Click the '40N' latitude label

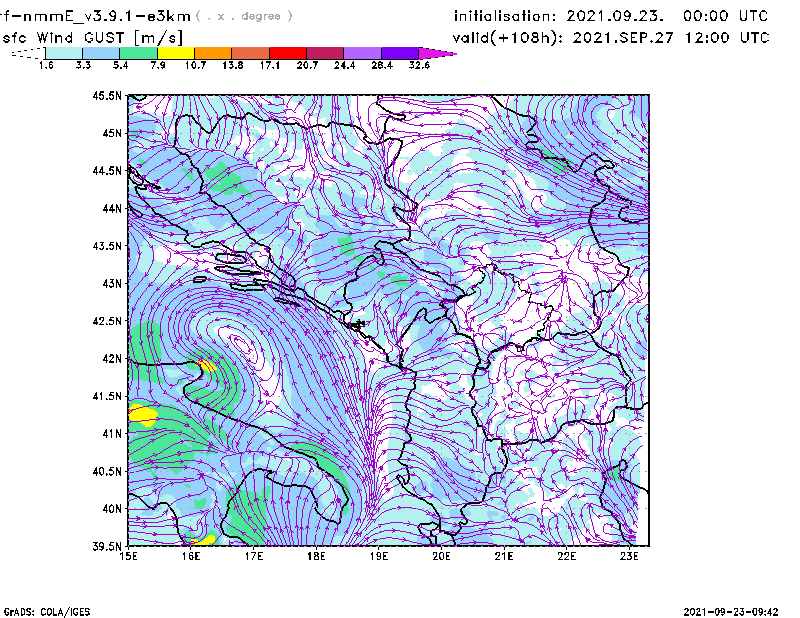(x=112, y=509)
